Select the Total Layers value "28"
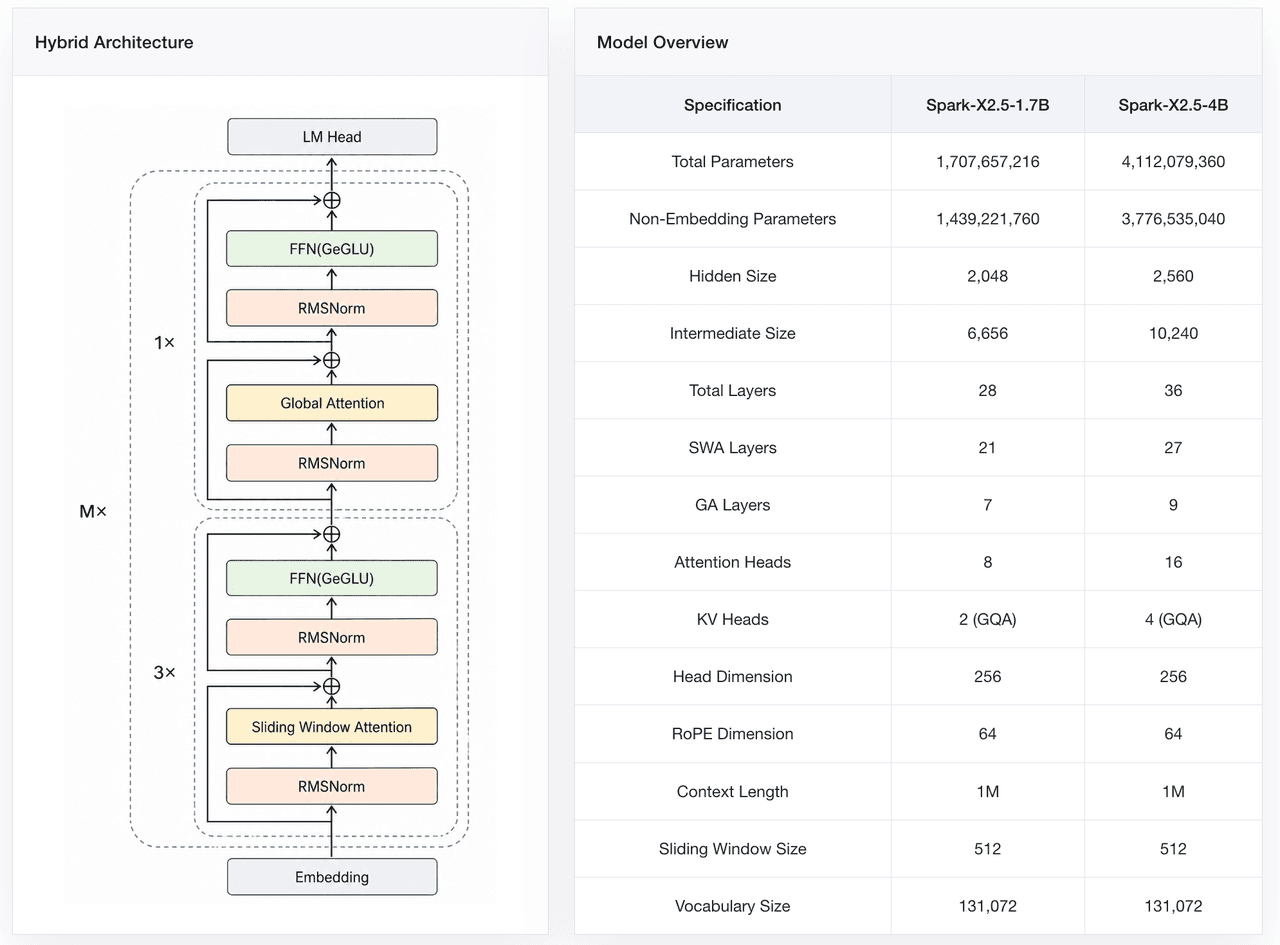The image size is (1280, 945). tap(988, 390)
